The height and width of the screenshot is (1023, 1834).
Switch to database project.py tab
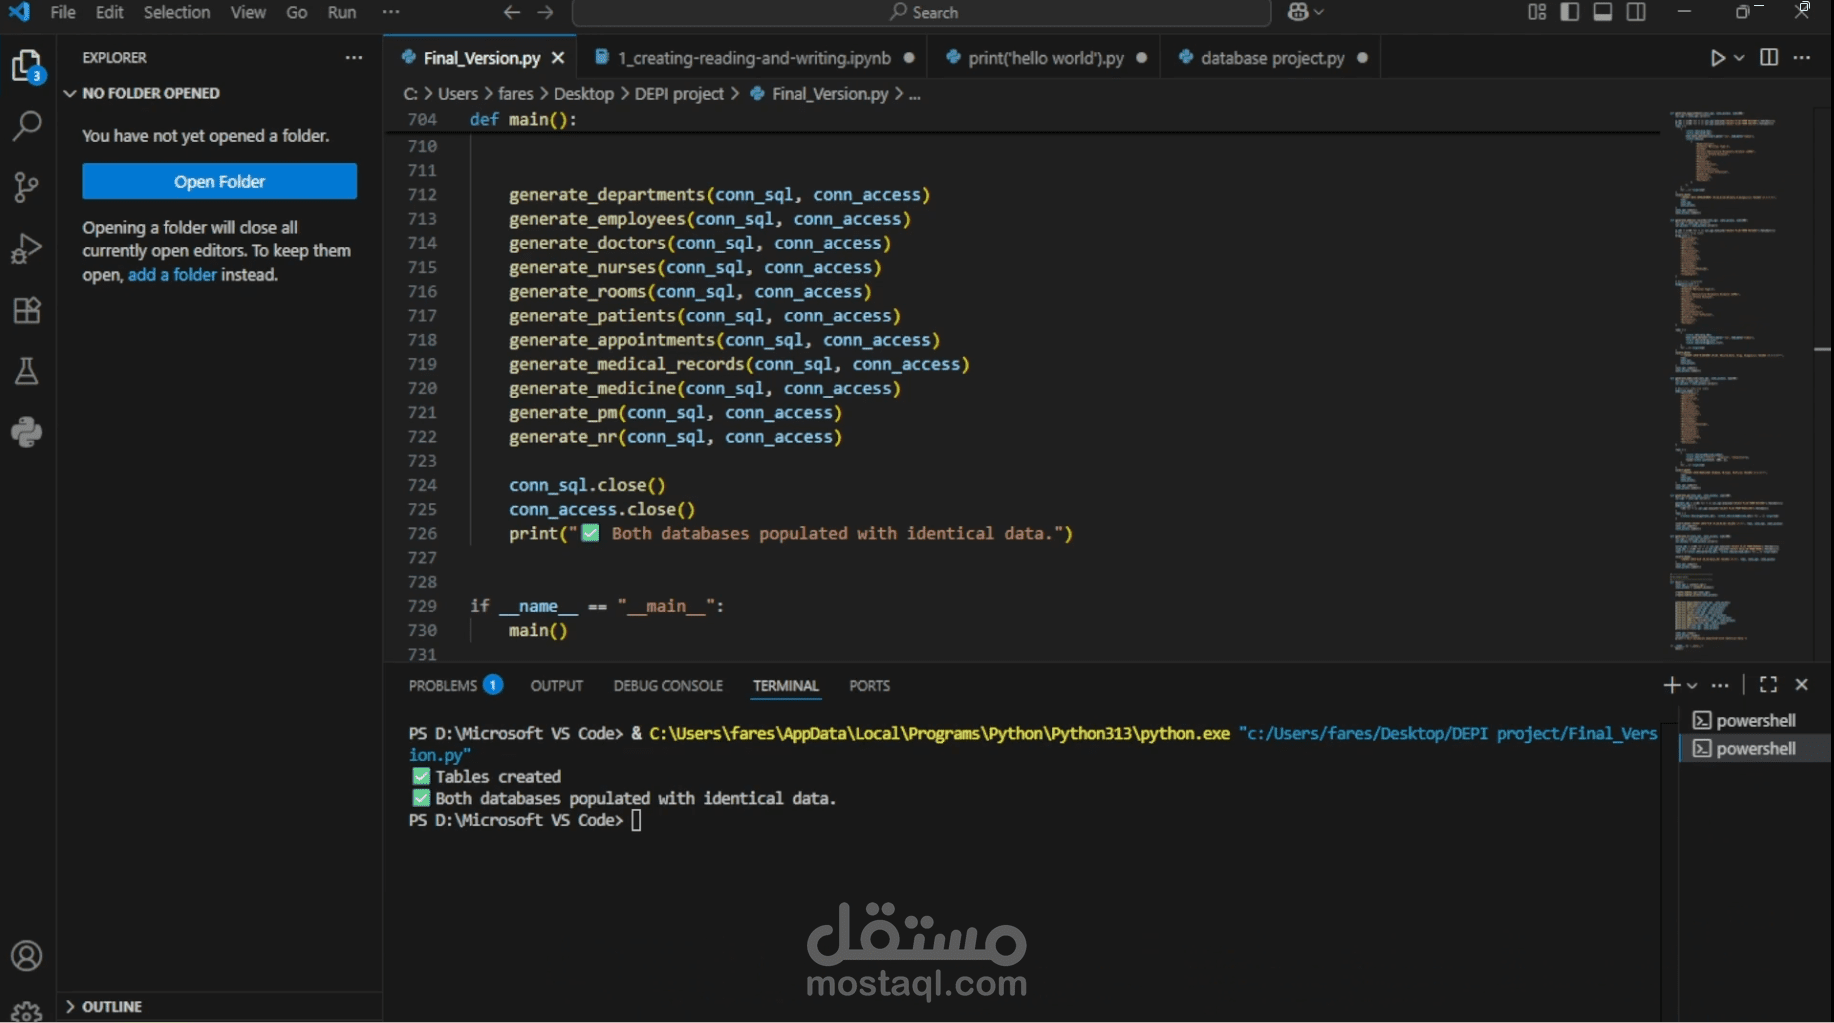pos(1272,58)
